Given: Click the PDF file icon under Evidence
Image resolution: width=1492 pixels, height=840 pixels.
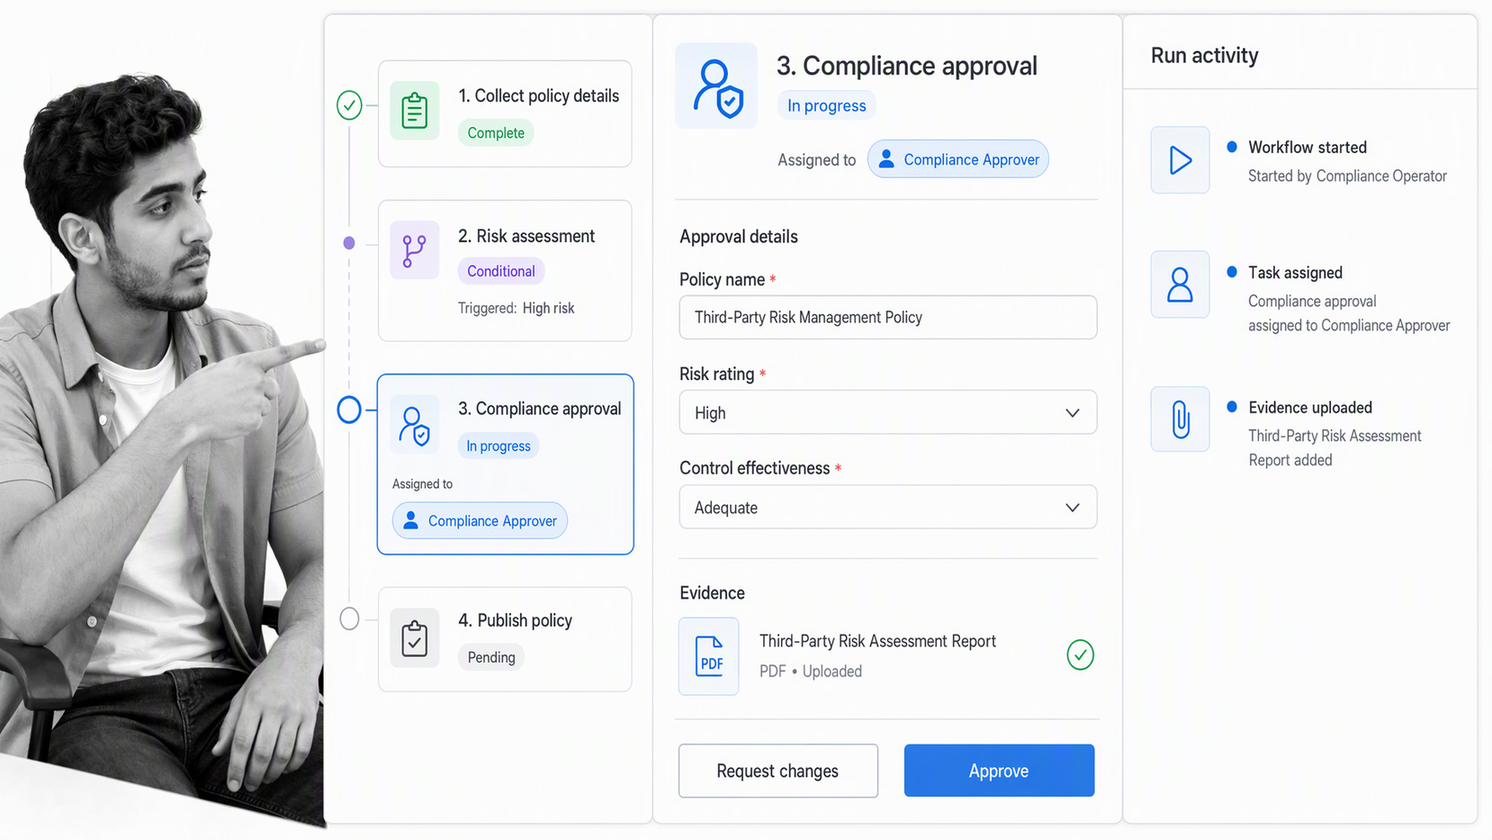Looking at the screenshot, I should (x=709, y=656).
